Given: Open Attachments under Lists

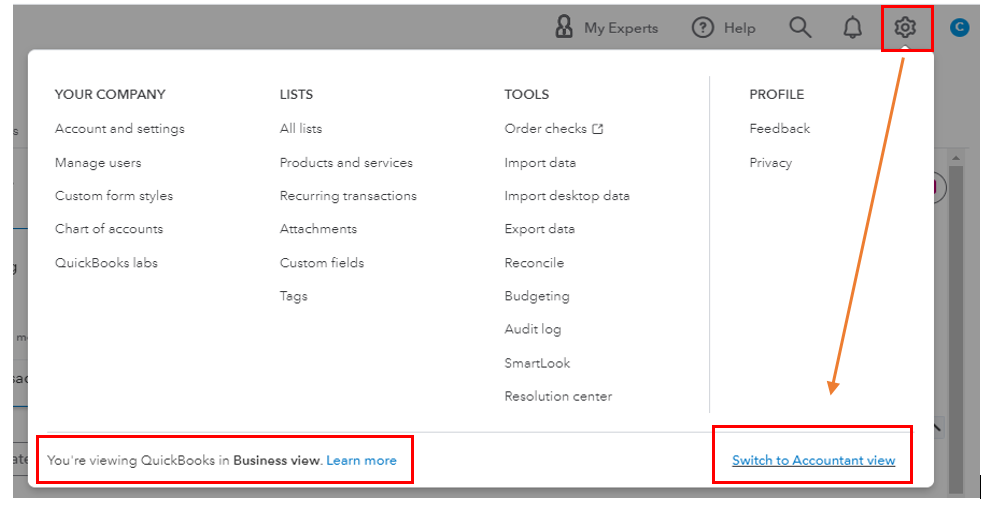Looking at the screenshot, I should point(318,229).
